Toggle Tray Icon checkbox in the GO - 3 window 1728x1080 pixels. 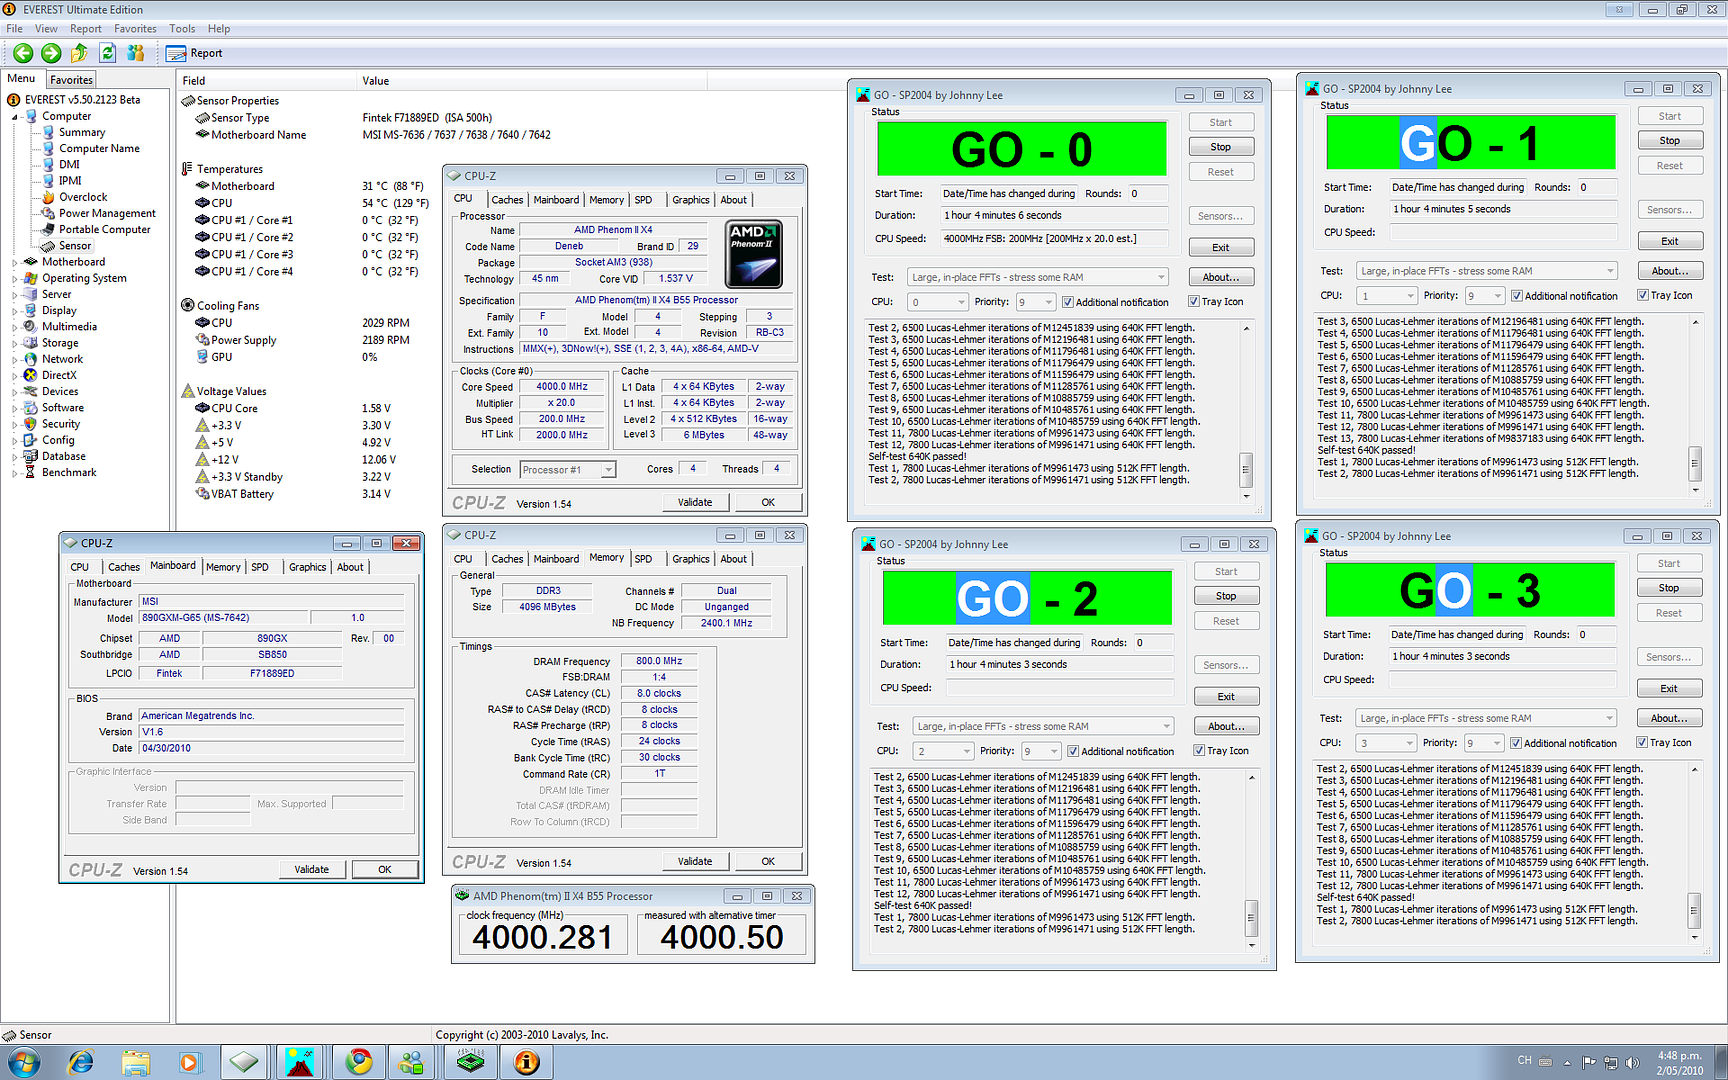pyautogui.click(x=1642, y=743)
